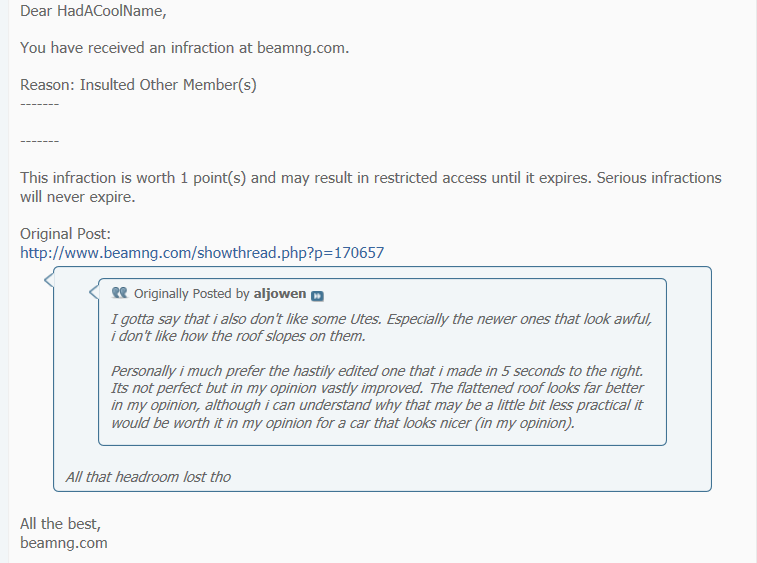This screenshot has height=563, width=757.
Task: Click the Original Post: label
Action: (x=65, y=234)
